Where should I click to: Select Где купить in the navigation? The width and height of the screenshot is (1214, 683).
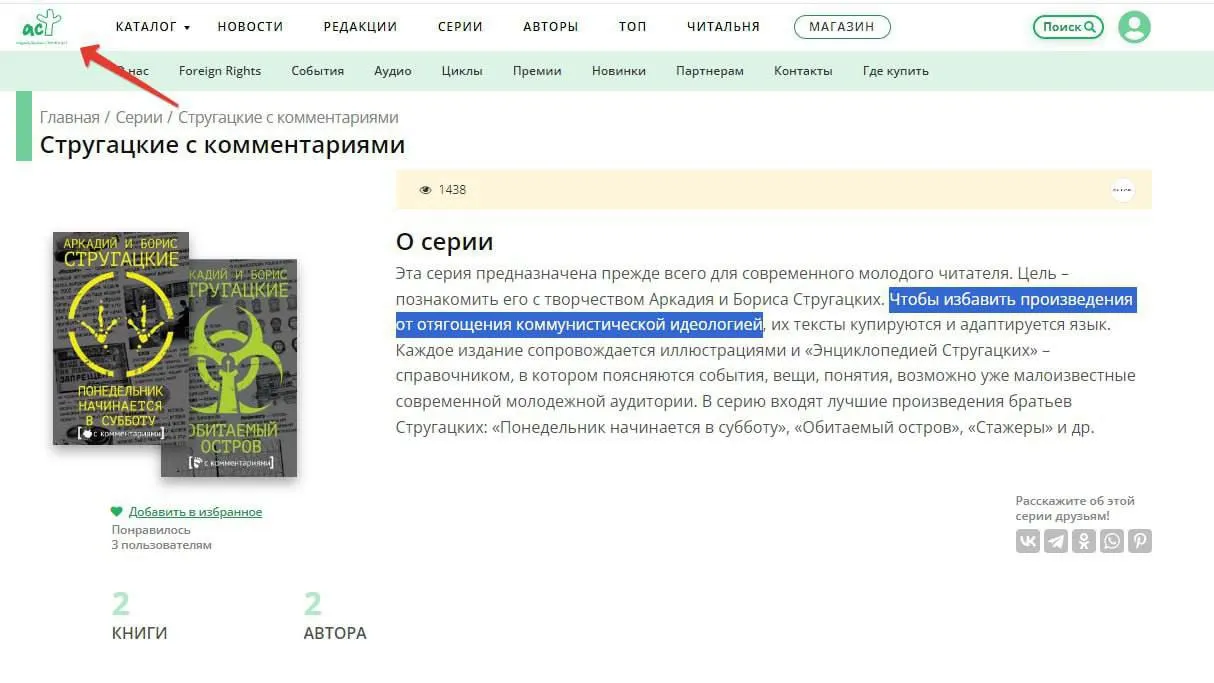tap(895, 71)
